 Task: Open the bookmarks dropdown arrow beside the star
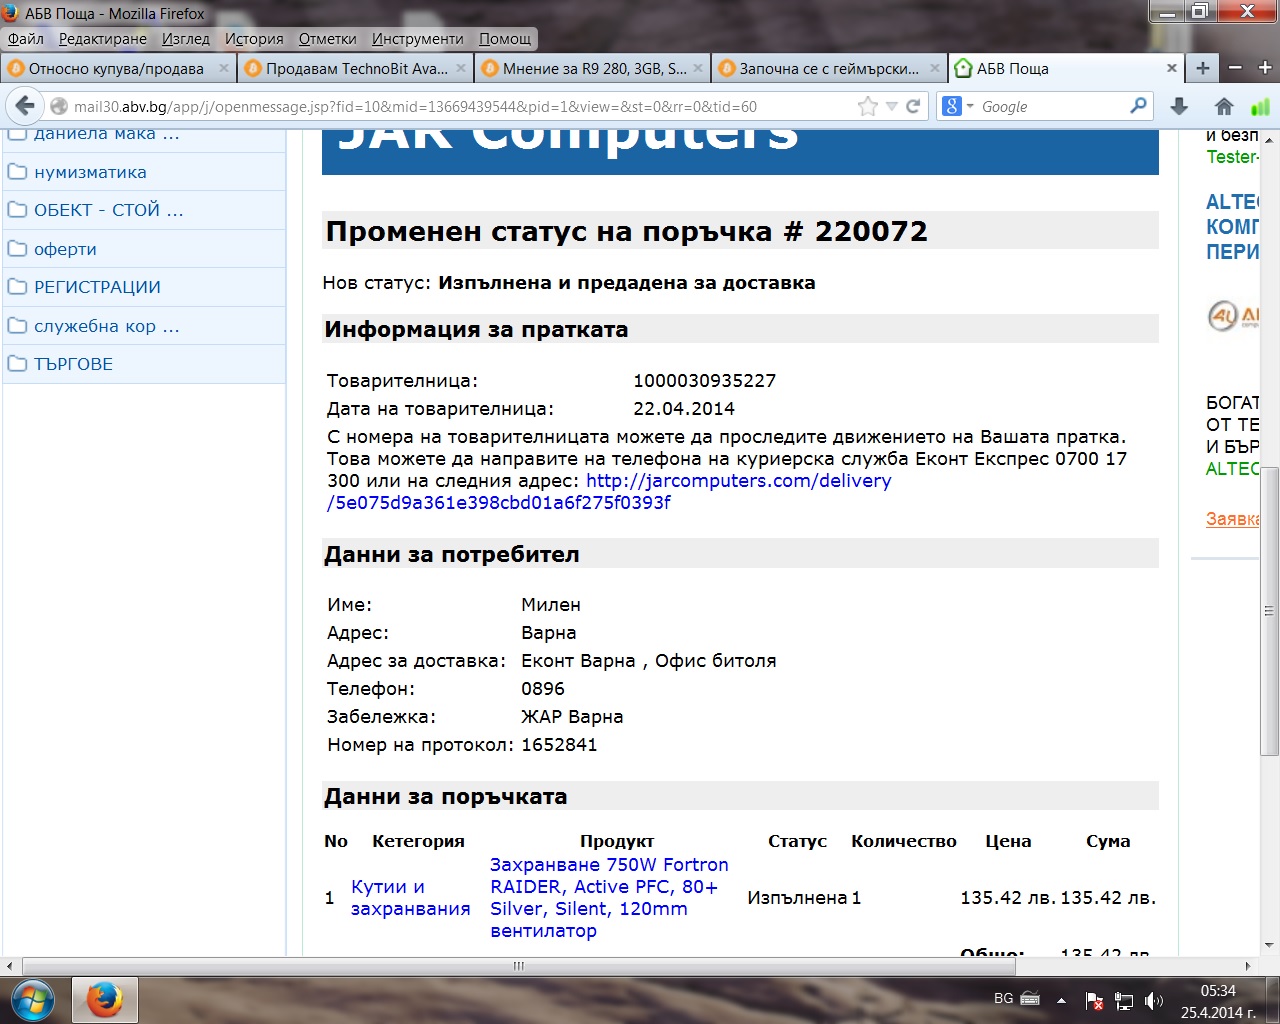coord(891,106)
